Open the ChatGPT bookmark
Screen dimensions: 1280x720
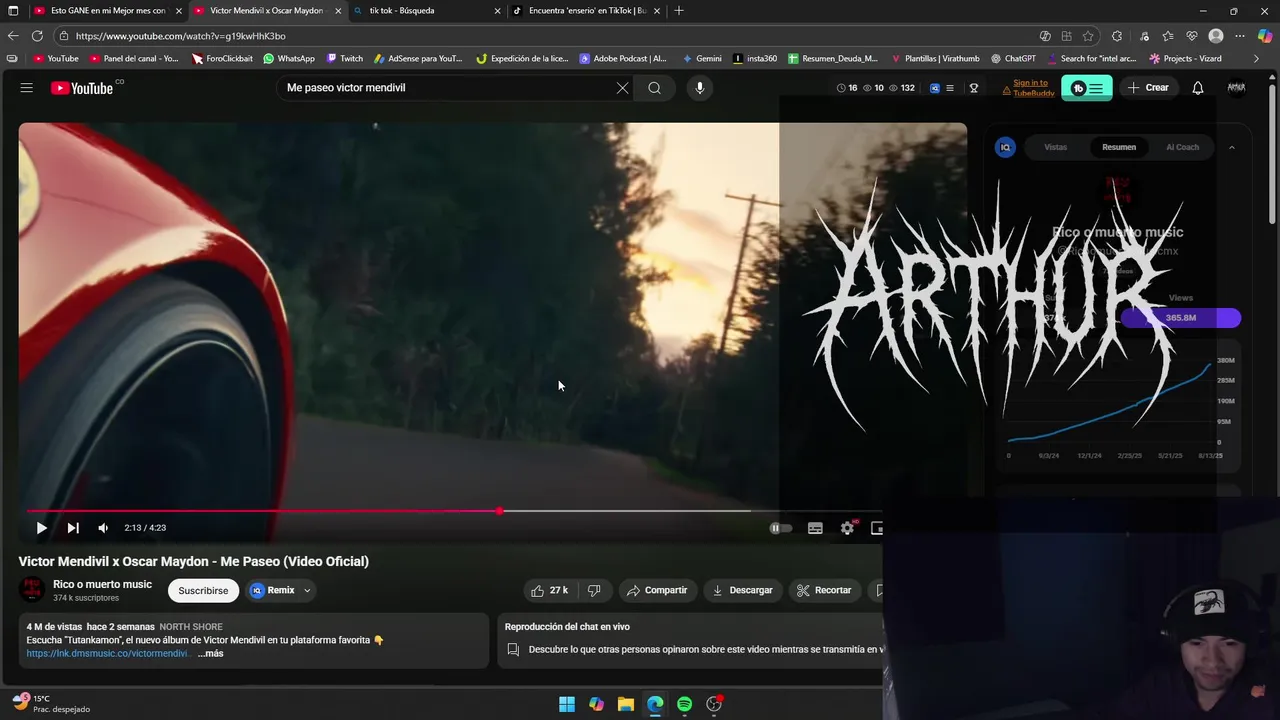(x=1013, y=59)
